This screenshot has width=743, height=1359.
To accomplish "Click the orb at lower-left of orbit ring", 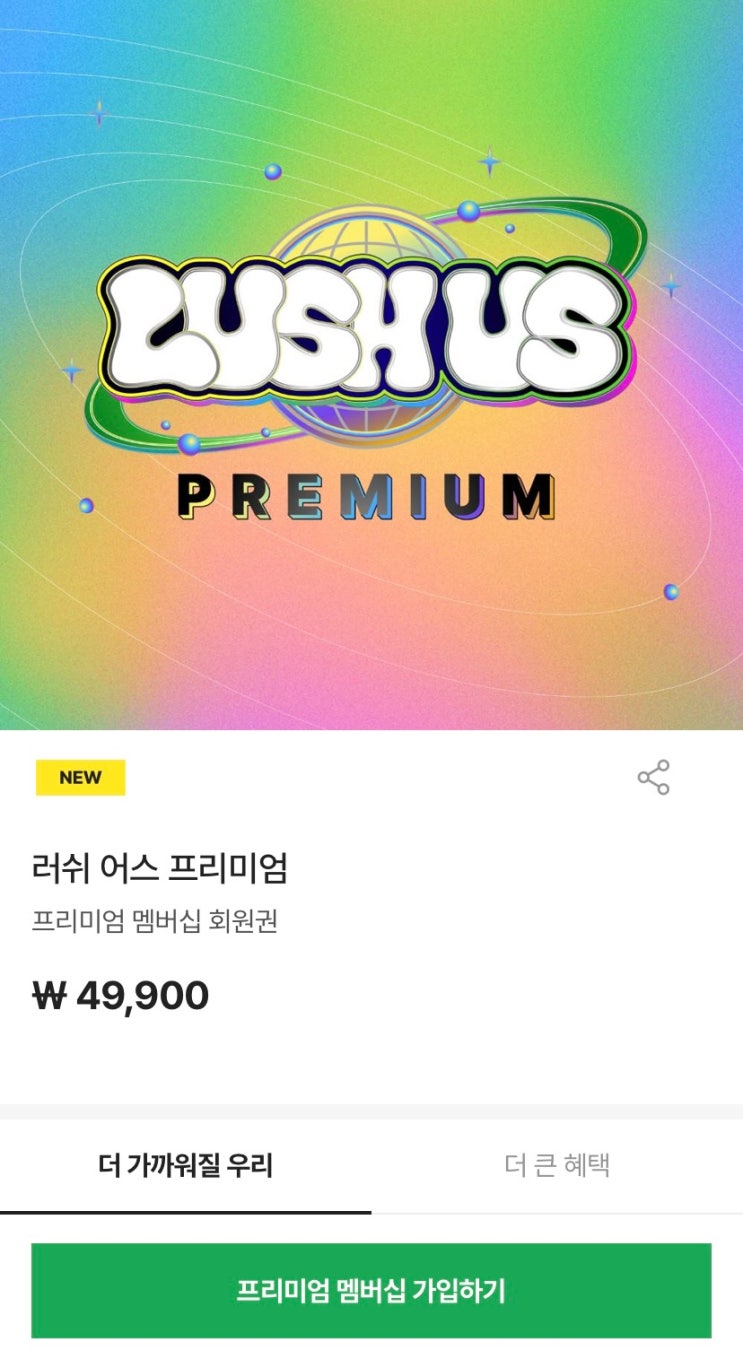I will [189, 443].
